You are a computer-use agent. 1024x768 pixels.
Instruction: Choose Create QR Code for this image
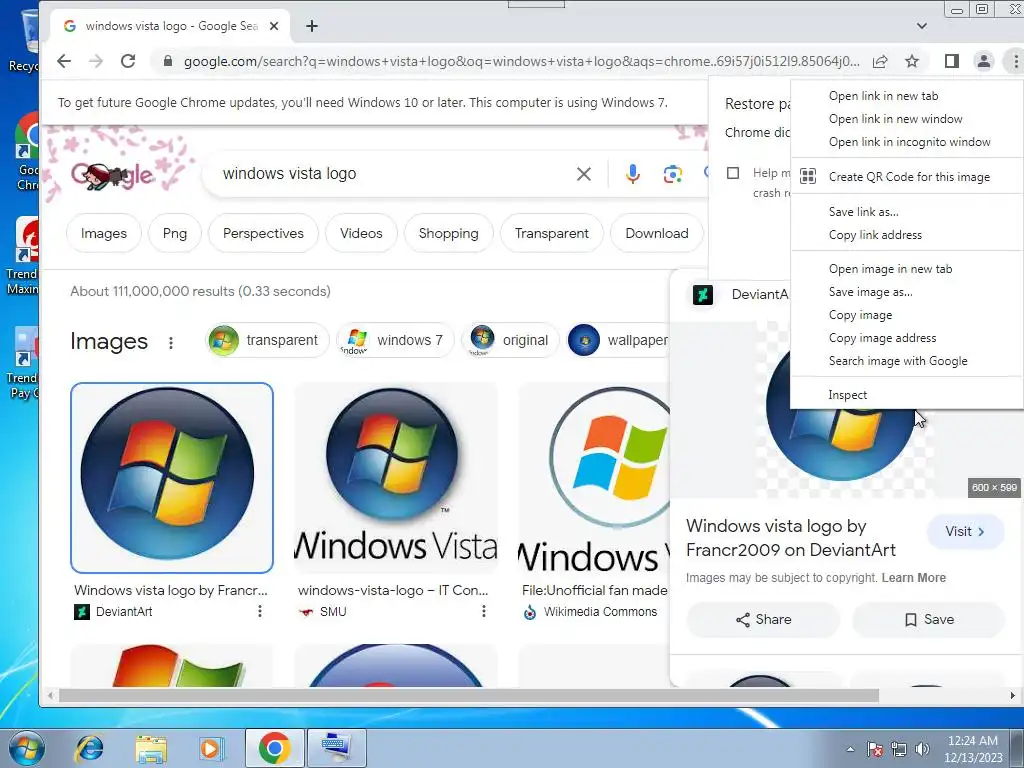[906, 177]
